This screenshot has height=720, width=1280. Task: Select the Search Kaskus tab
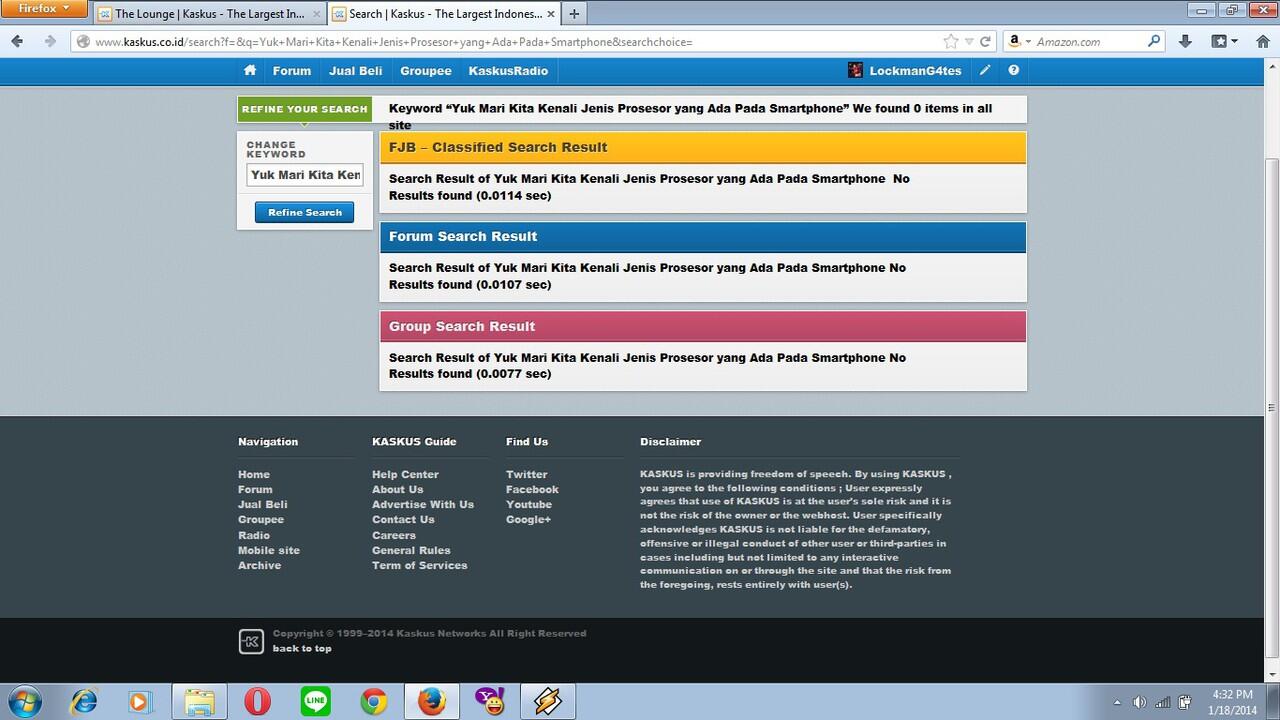click(444, 14)
